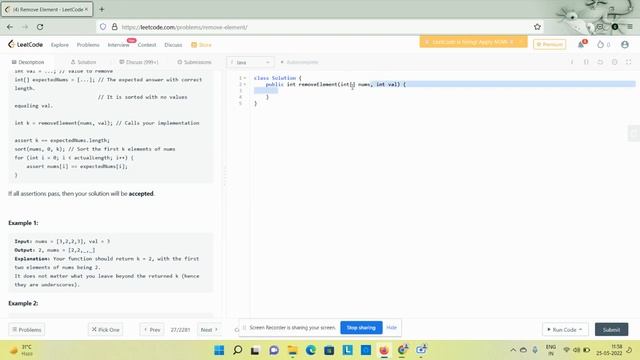Open the Interview nav menu

tap(118, 44)
